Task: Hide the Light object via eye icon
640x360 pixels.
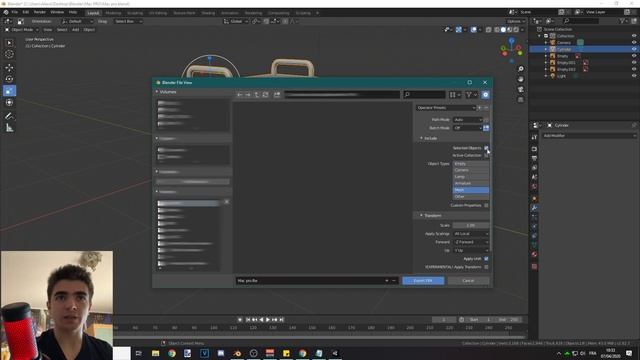Action: tap(634, 76)
